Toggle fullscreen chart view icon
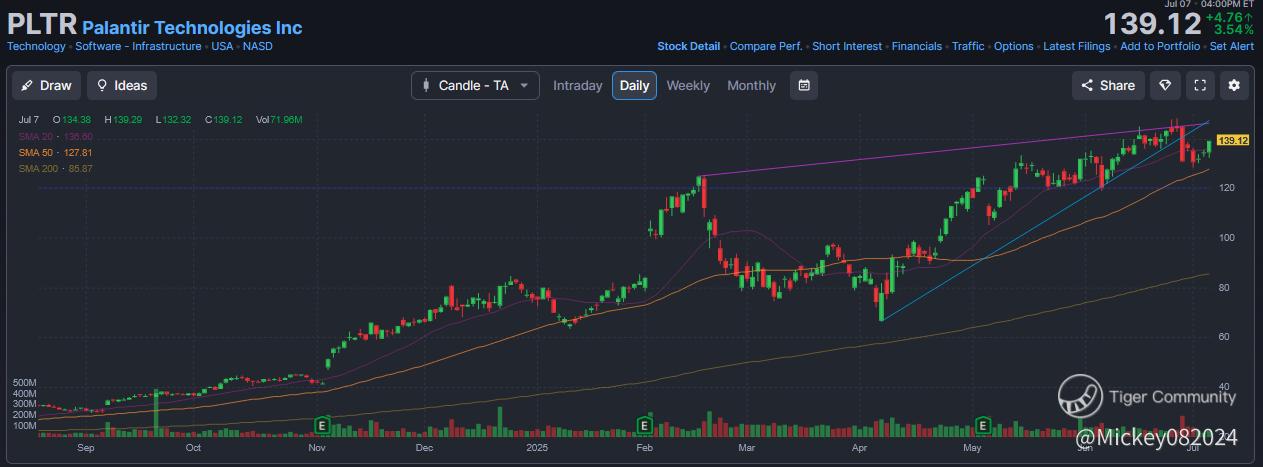This screenshot has width=1263, height=467. click(1200, 85)
